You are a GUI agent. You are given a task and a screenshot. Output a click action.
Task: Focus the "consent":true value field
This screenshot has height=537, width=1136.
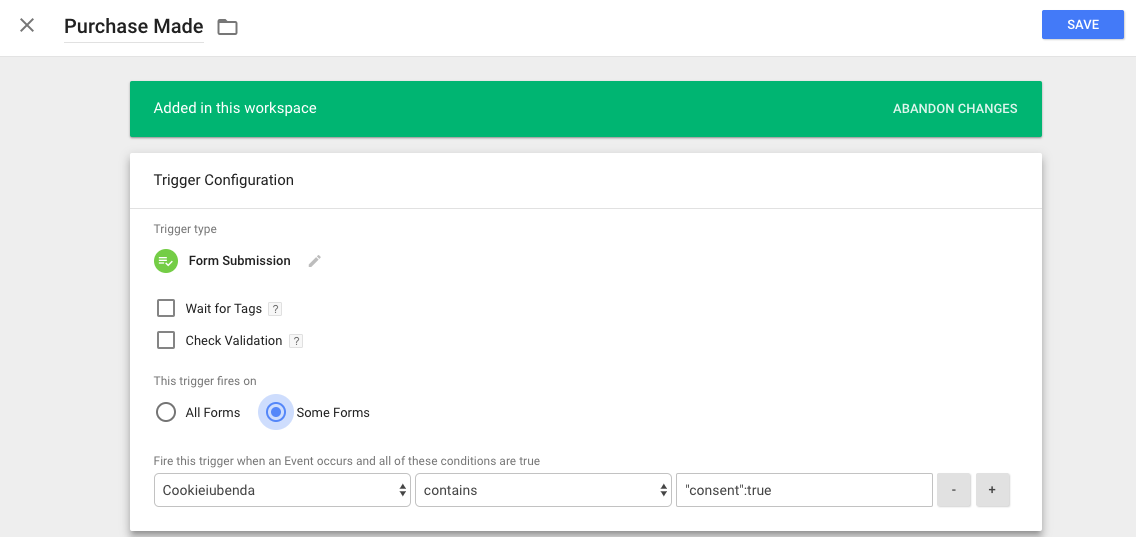[x=804, y=490]
